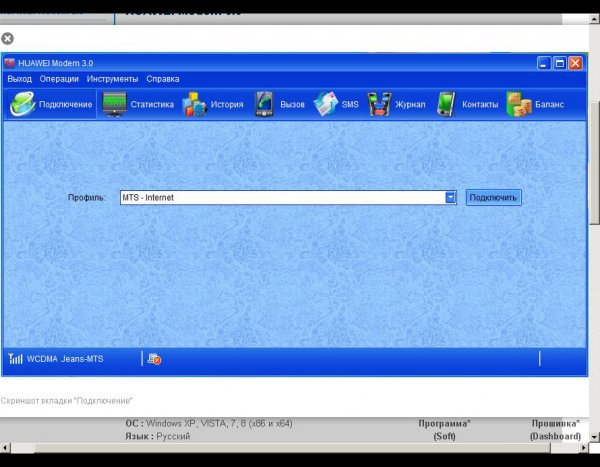600x467 pixels.
Task: Maximize the HUAWEI Modem window
Action: (x=560, y=63)
